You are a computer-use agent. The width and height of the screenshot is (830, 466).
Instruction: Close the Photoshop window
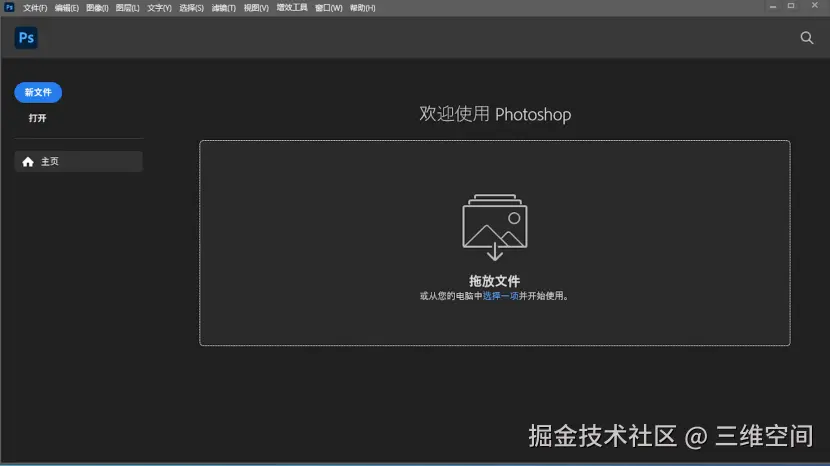[815, 5]
